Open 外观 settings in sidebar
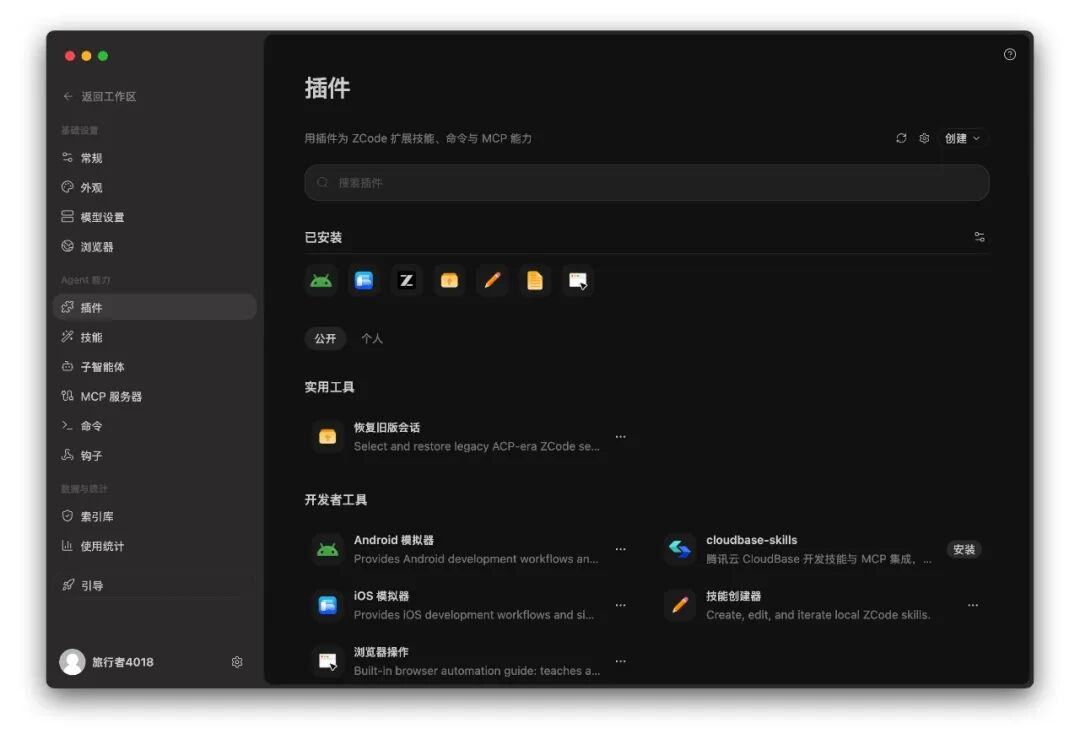 pyautogui.click(x=154, y=187)
